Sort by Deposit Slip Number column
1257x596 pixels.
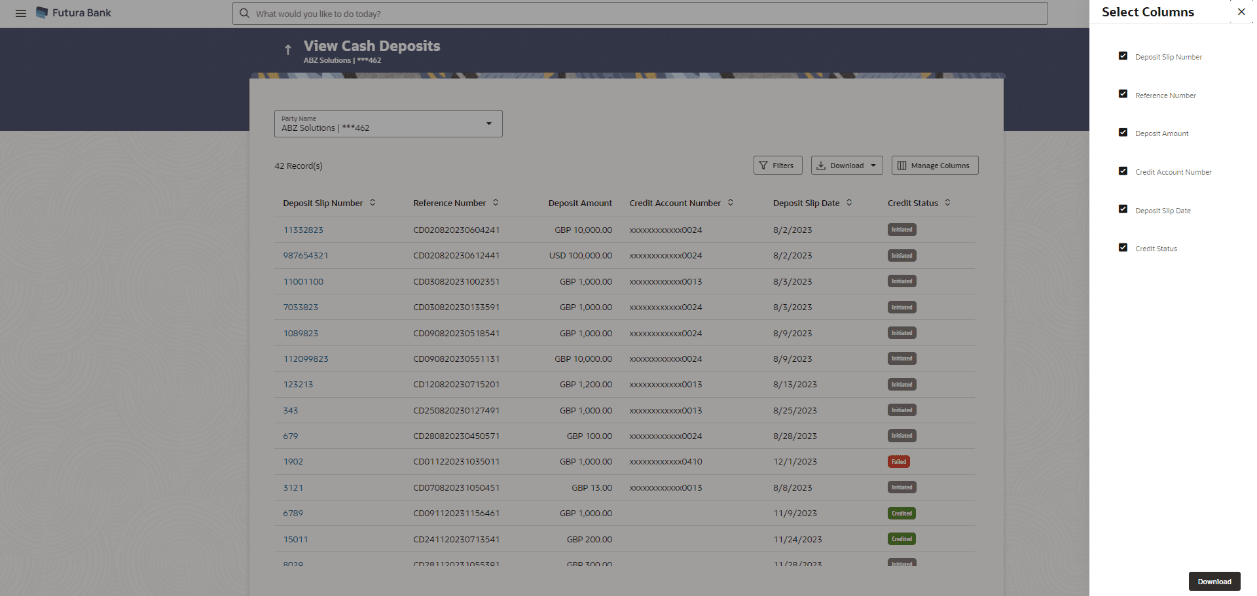tap(373, 203)
